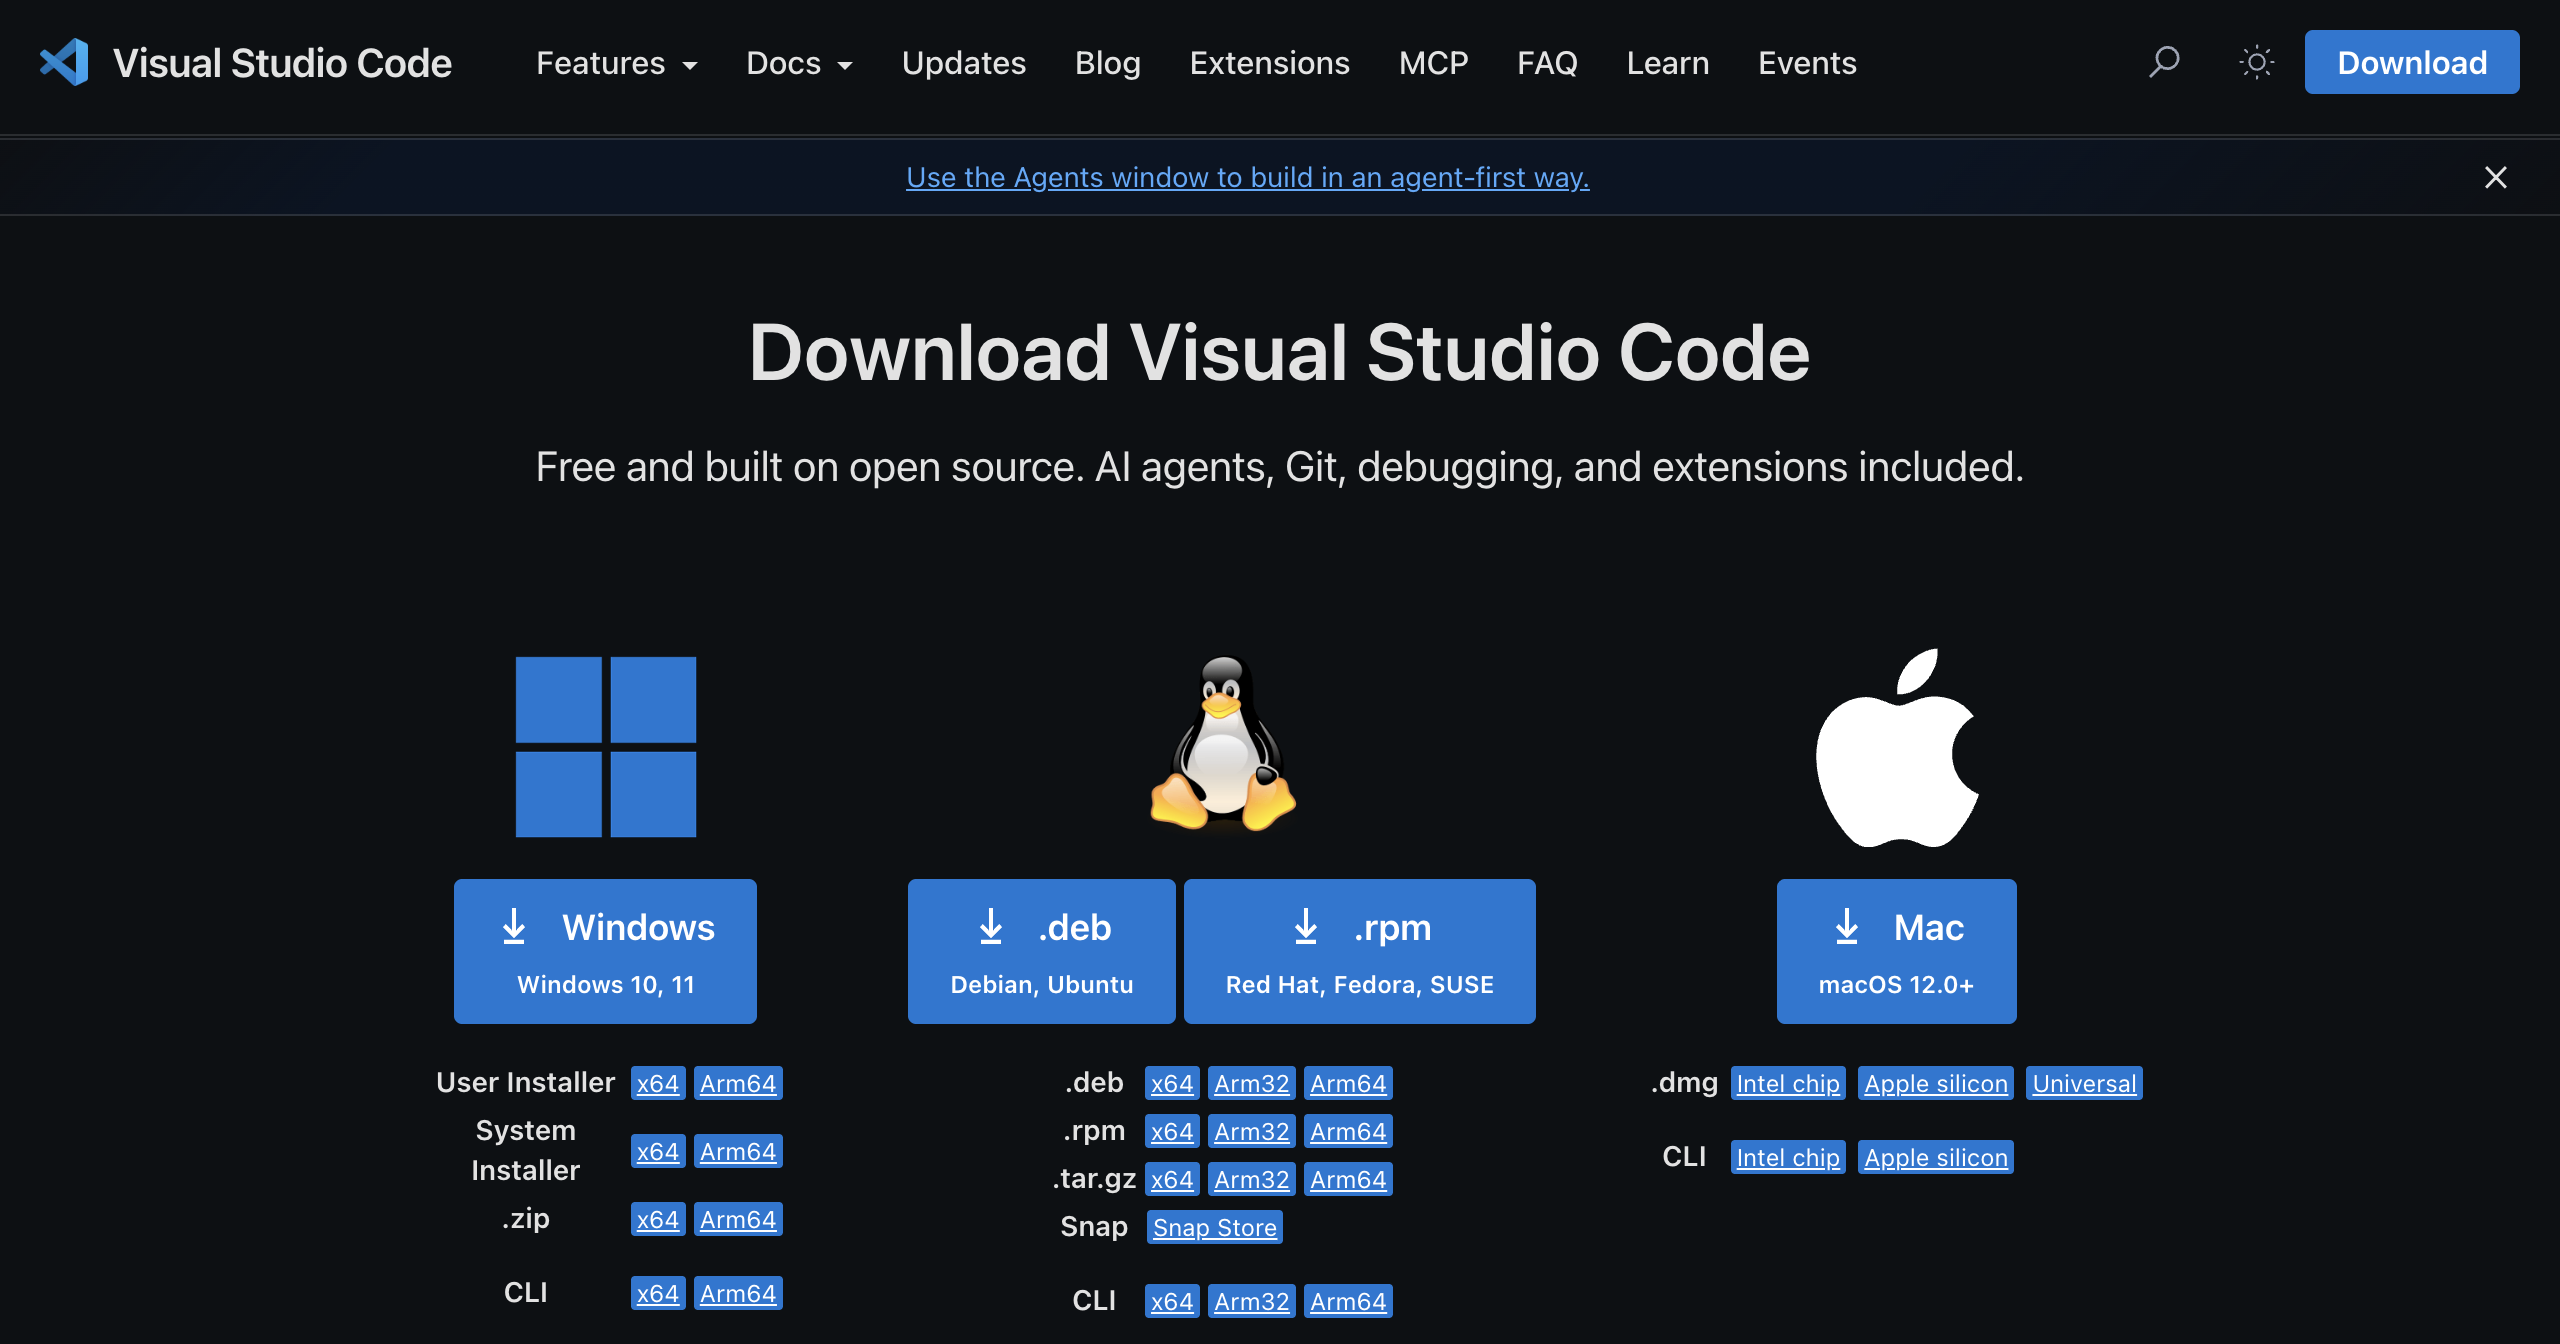
Task: Expand the Features dropdown menu
Action: 617,63
